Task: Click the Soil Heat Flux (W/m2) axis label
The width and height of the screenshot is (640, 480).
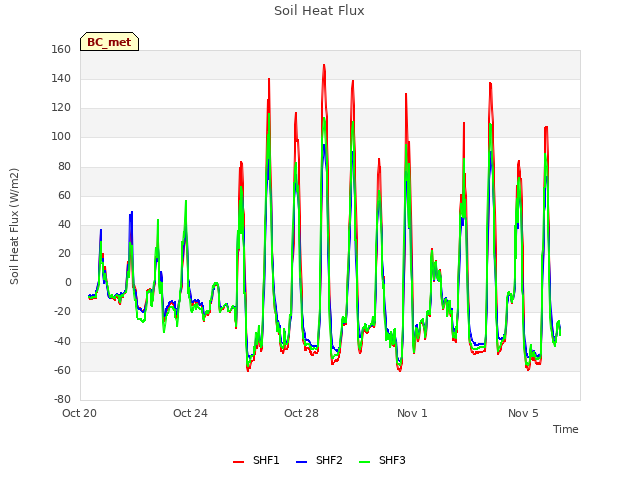Action: point(14,226)
